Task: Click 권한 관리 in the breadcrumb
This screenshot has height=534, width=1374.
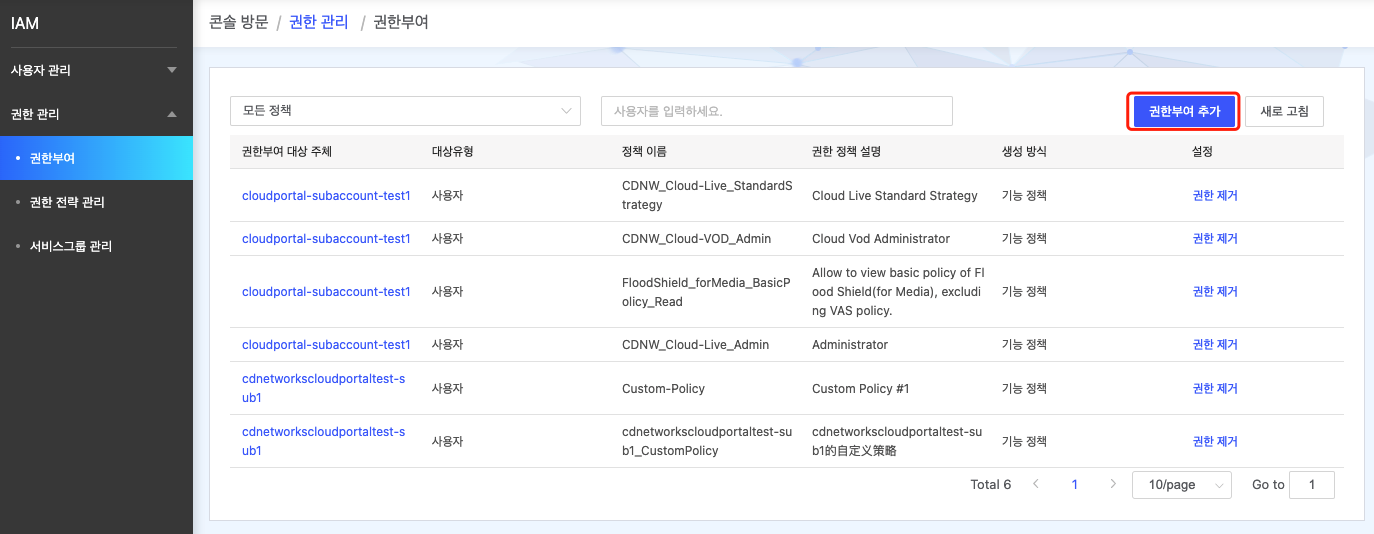Action: pos(318,22)
